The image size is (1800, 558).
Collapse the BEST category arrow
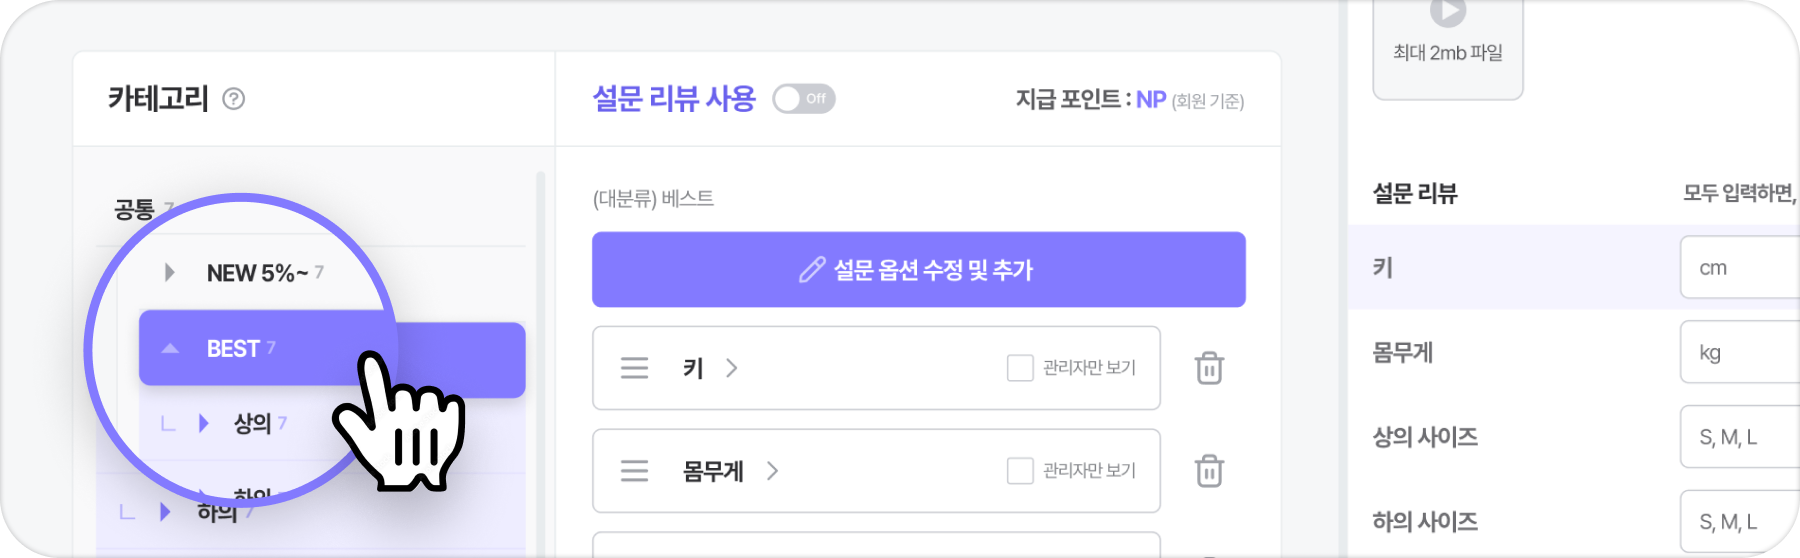coord(170,349)
